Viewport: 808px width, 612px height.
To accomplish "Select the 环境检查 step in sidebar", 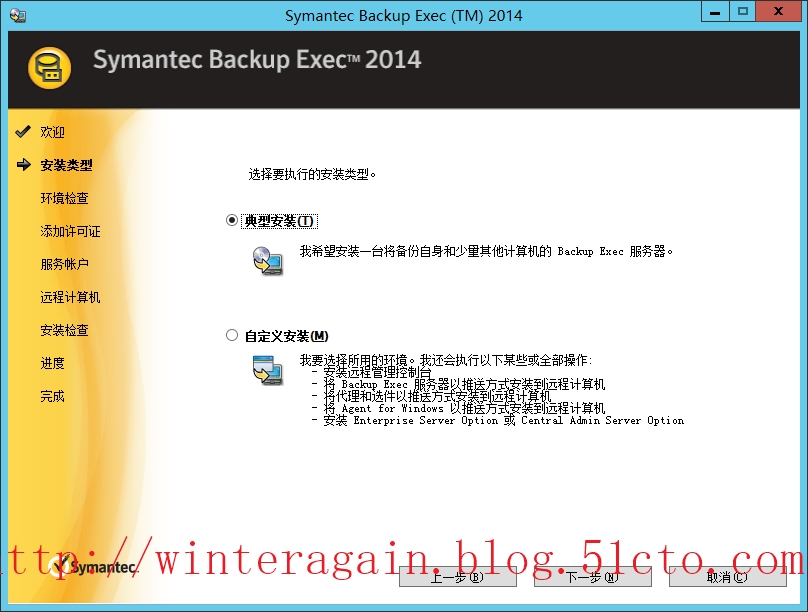I will 64,198.
